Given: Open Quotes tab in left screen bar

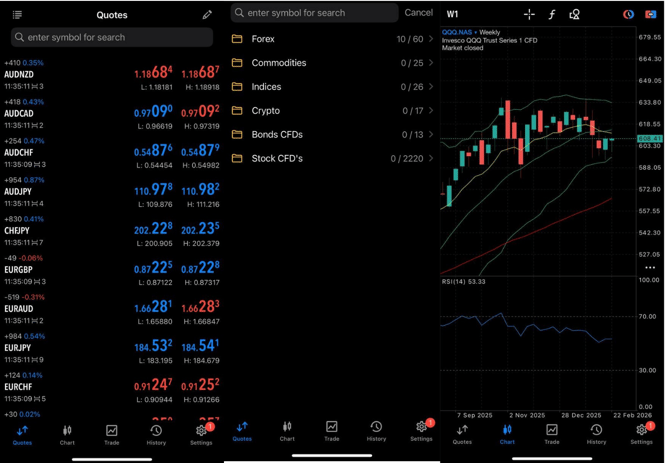Looking at the screenshot, I should [x=22, y=435].
